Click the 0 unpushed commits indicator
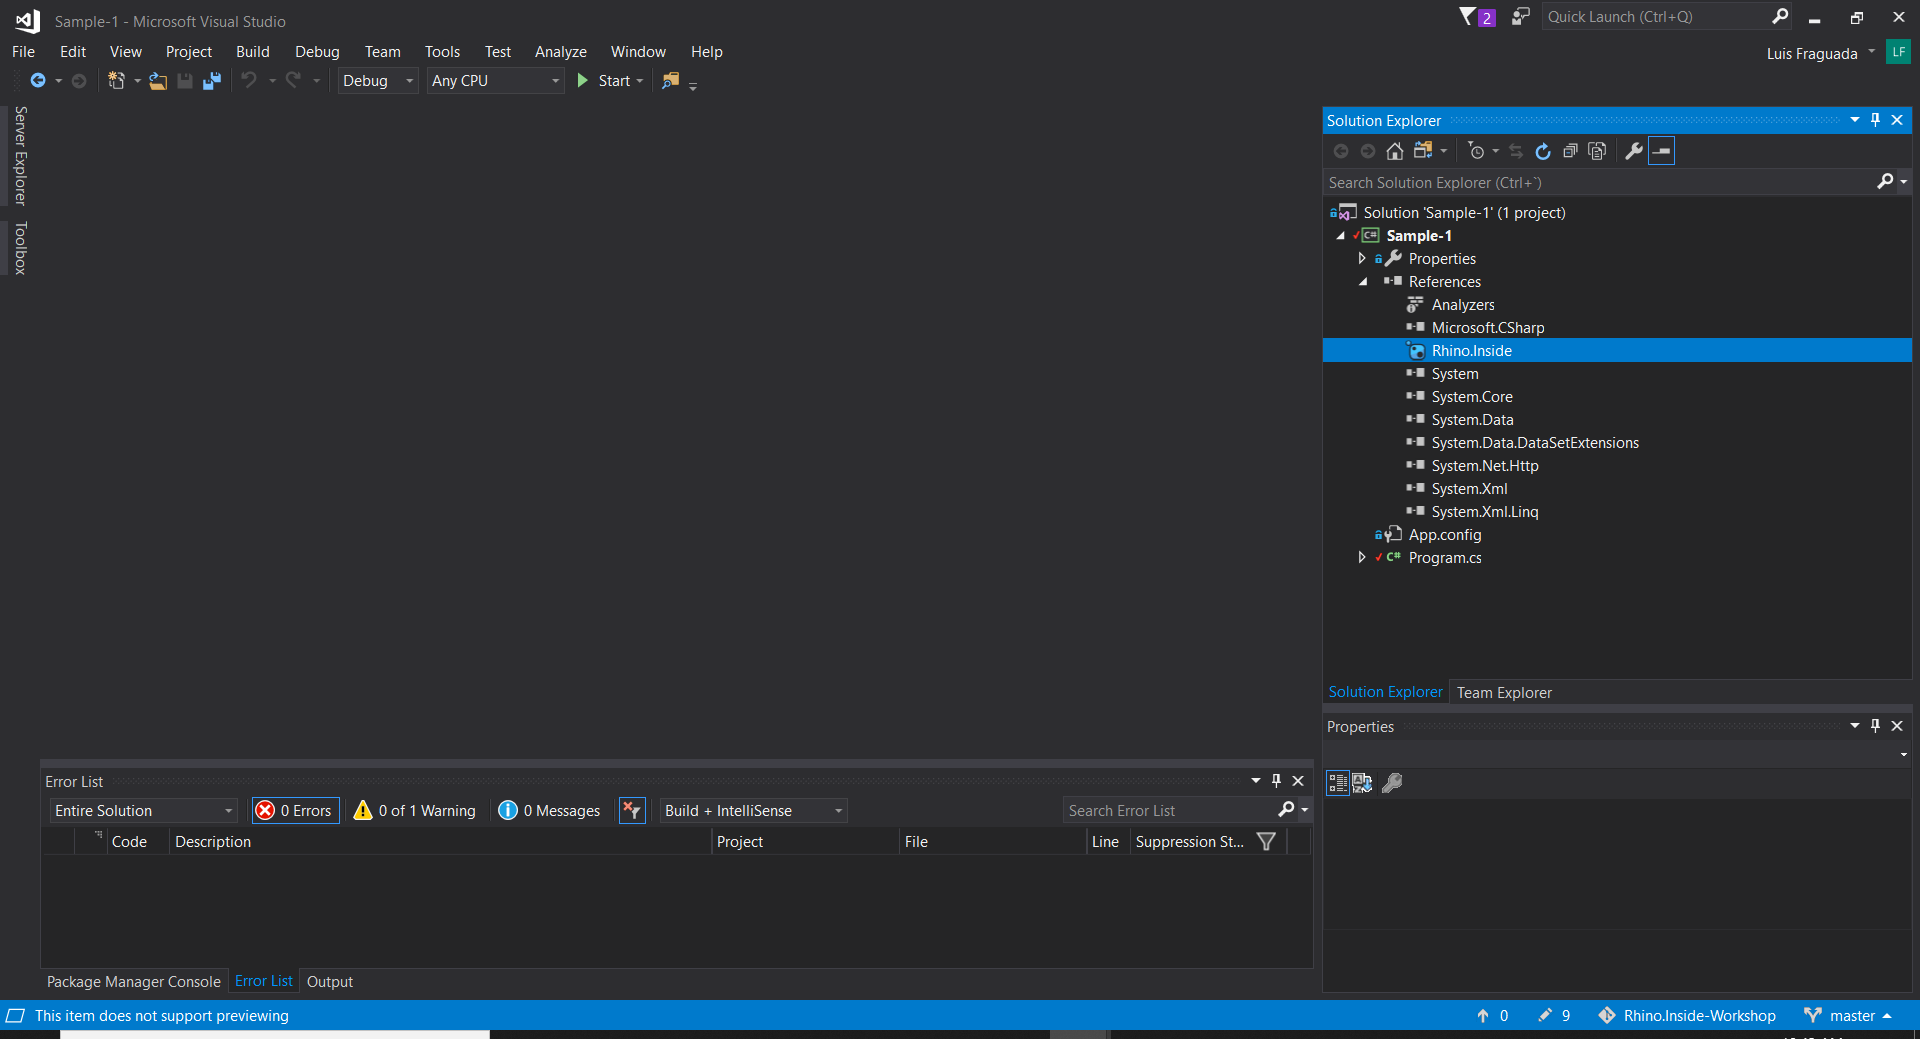The width and height of the screenshot is (1920, 1039). pos(1493,1015)
